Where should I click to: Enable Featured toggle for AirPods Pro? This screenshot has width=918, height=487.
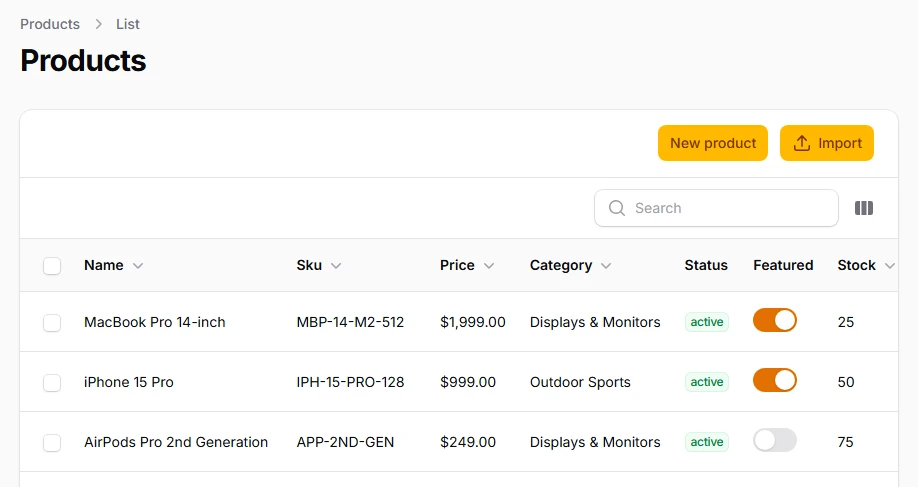pyautogui.click(x=775, y=440)
